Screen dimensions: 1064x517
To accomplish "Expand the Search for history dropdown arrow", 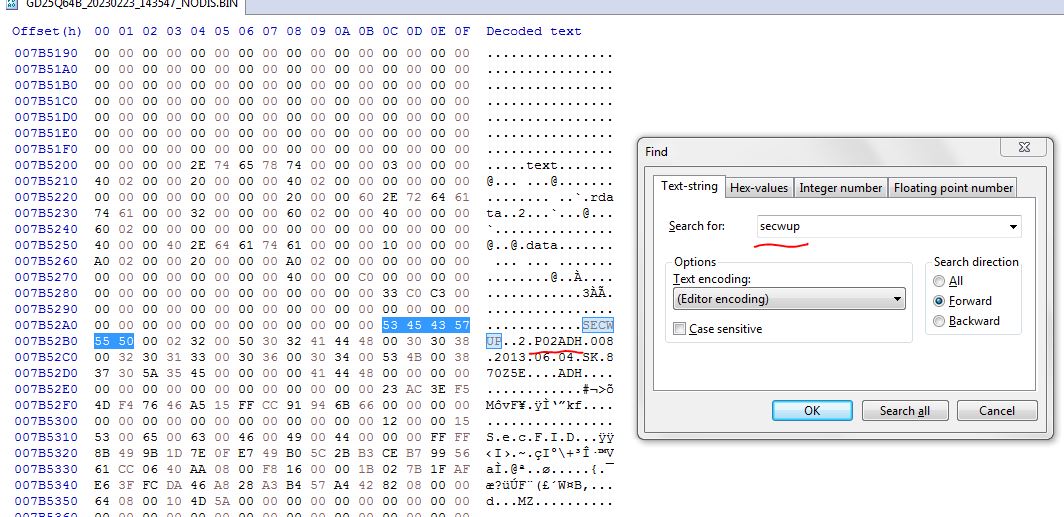I will 1013,227.
